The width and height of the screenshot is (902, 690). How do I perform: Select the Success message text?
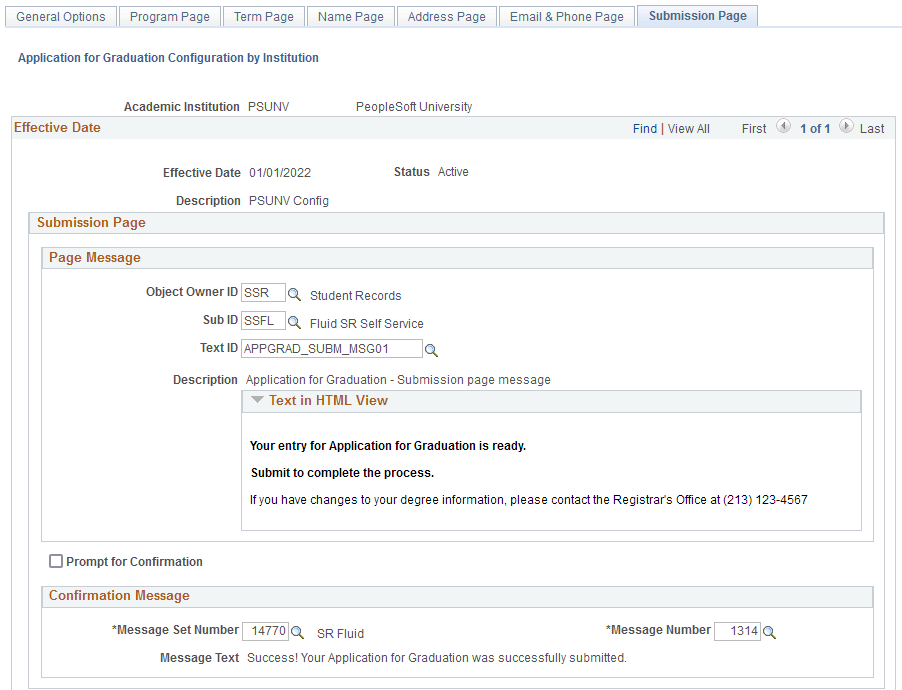(x=437, y=658)
